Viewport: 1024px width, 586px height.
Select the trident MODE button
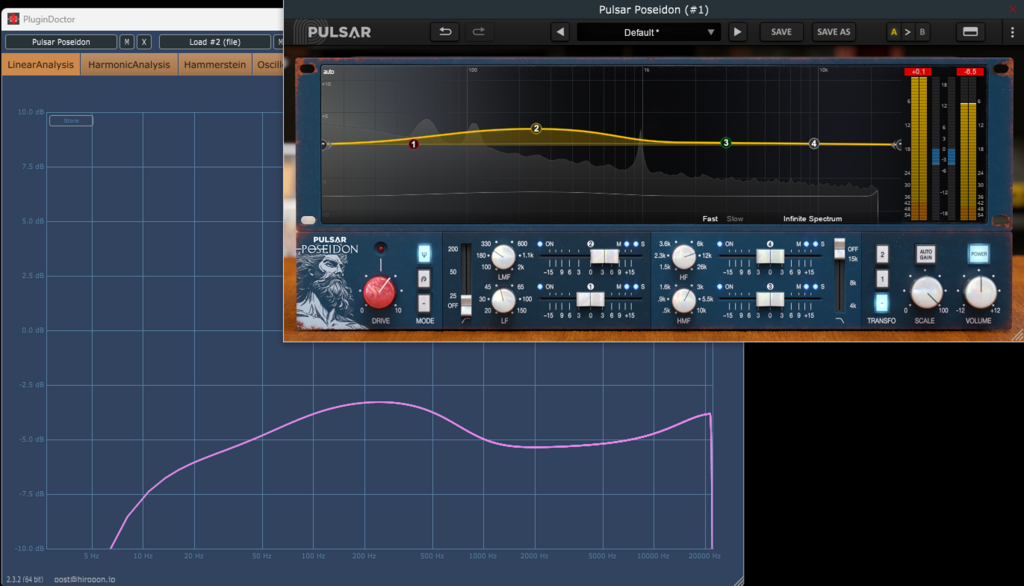tap(424, 253)
